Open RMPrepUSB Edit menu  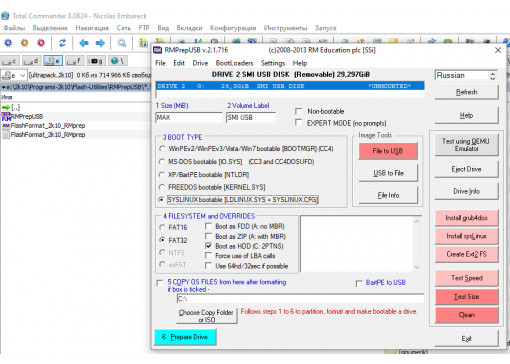[x=179, y=63]
